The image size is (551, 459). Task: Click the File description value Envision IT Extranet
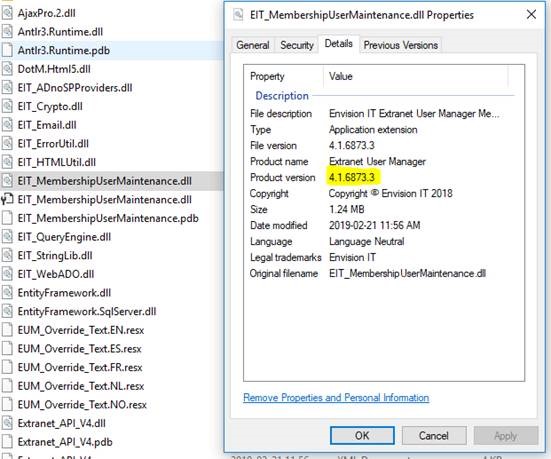click(x=414, y=114)
